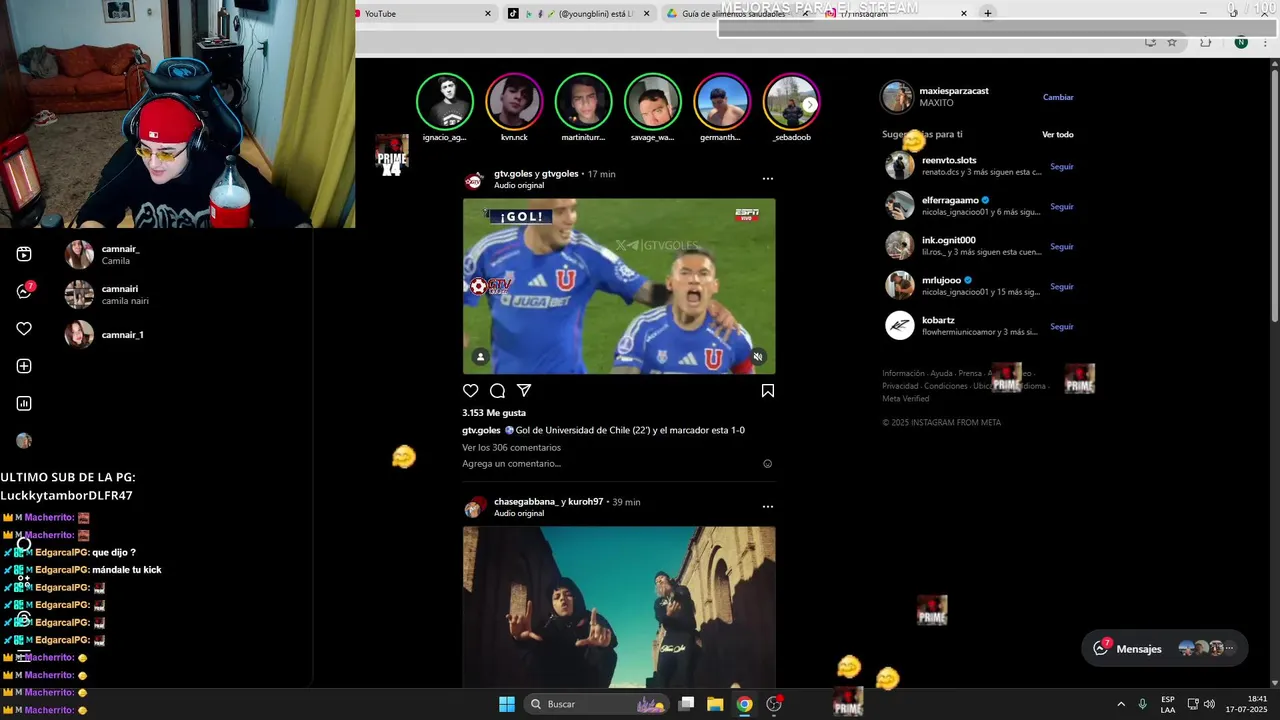Viewport: 1280px width, 720px height.
Task: Open comment bubble icon on gtv.goles post
Action: point(497,391)
